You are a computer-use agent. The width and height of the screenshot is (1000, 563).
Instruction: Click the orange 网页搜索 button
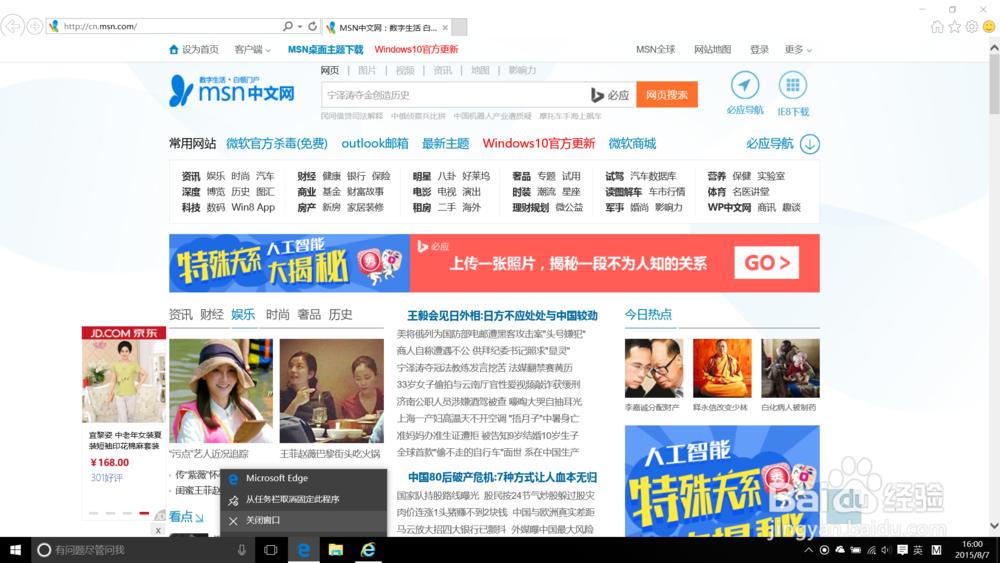coord(666,95)
